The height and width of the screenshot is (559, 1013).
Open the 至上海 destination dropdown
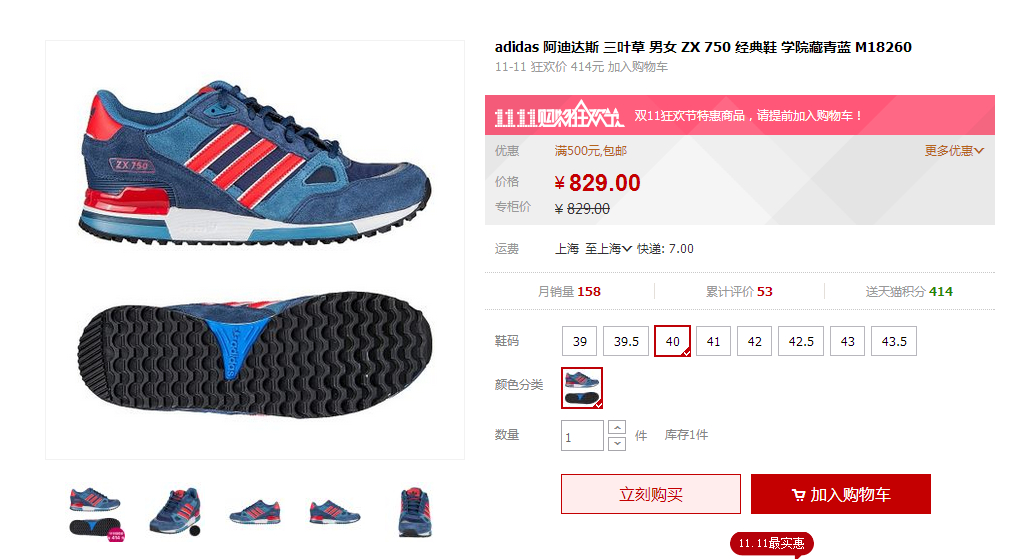coord(608,249)
